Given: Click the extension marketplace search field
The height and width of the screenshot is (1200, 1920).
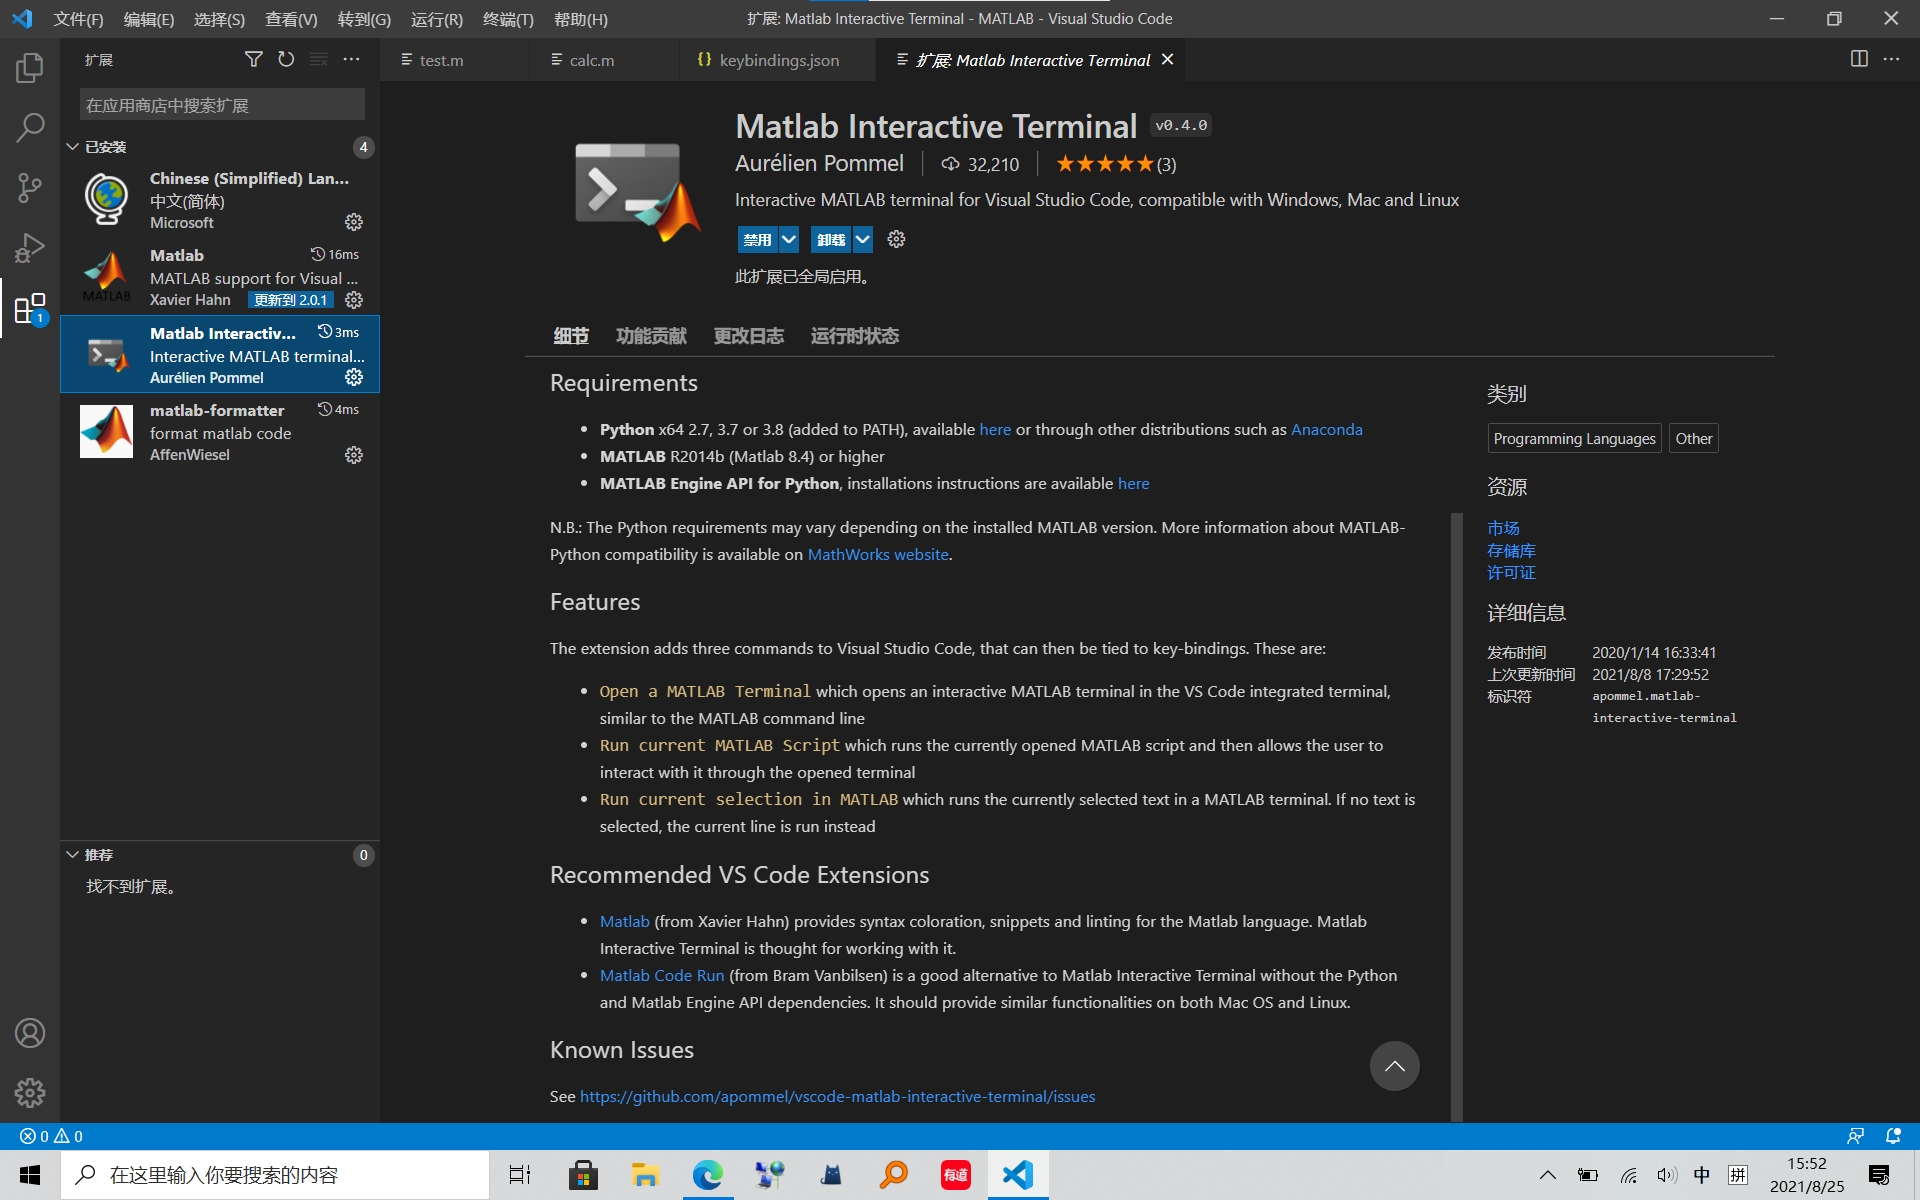Looking at the screenshot, I should [x=222, y=105].
